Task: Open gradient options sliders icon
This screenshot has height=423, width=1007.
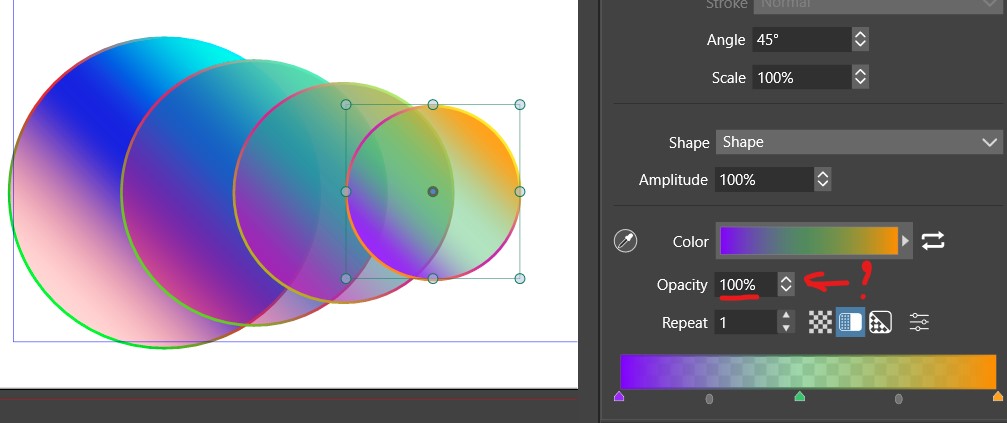Action: [x=919, y=322]
